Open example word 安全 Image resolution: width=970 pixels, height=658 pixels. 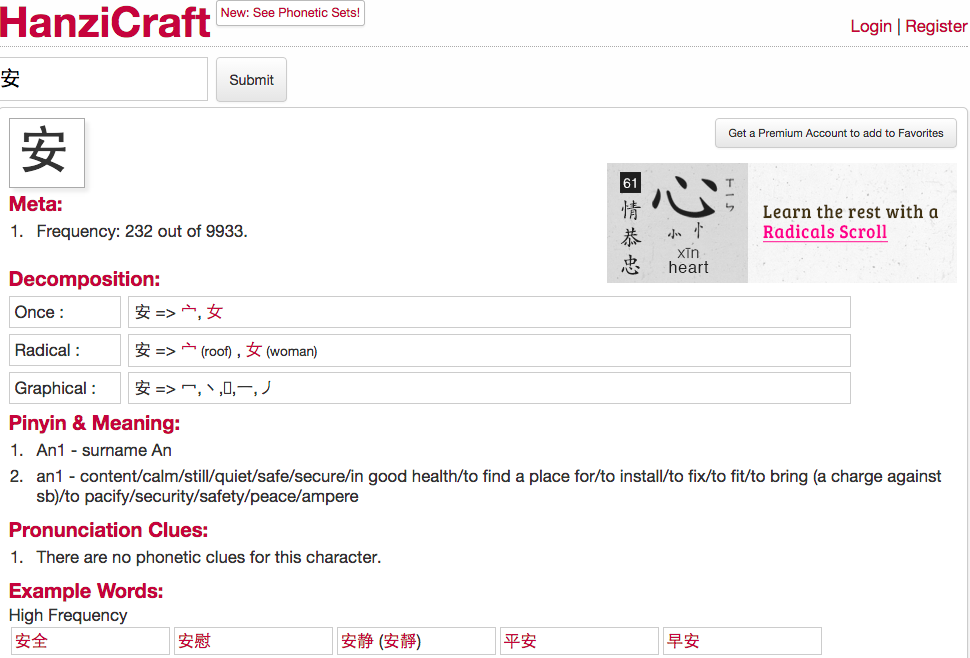31,641
